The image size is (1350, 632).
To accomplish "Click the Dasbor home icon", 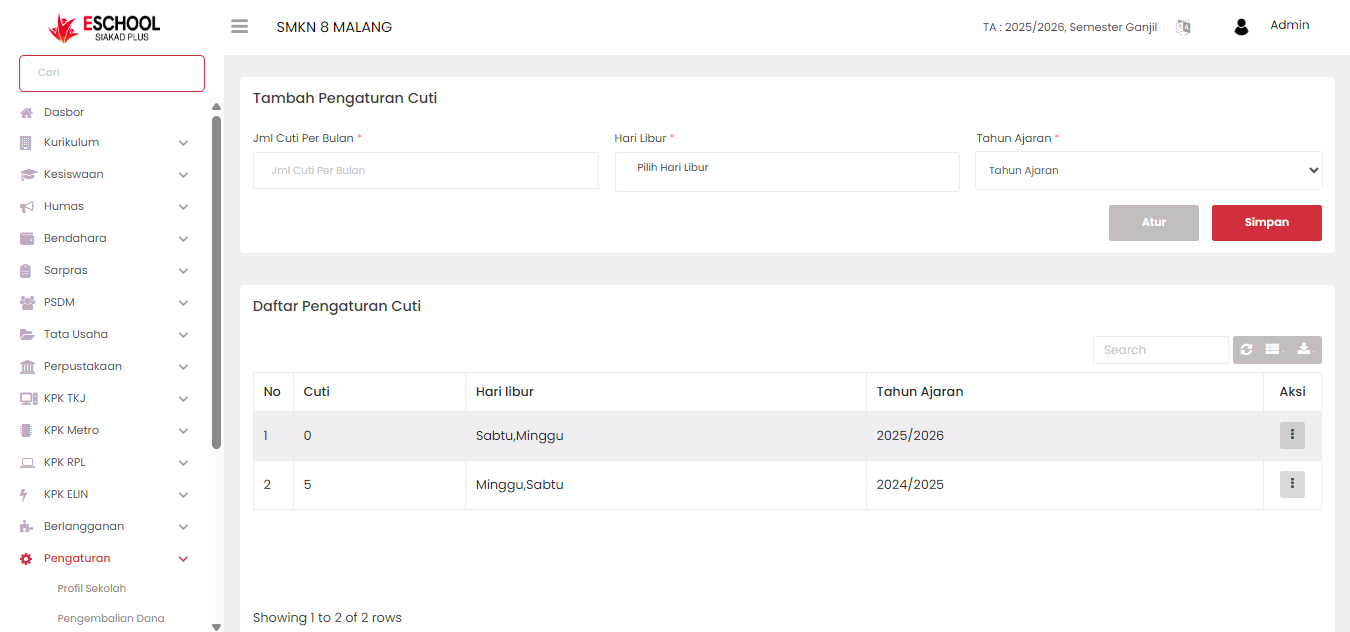I will pyautogui.click(x=27, y=113).
